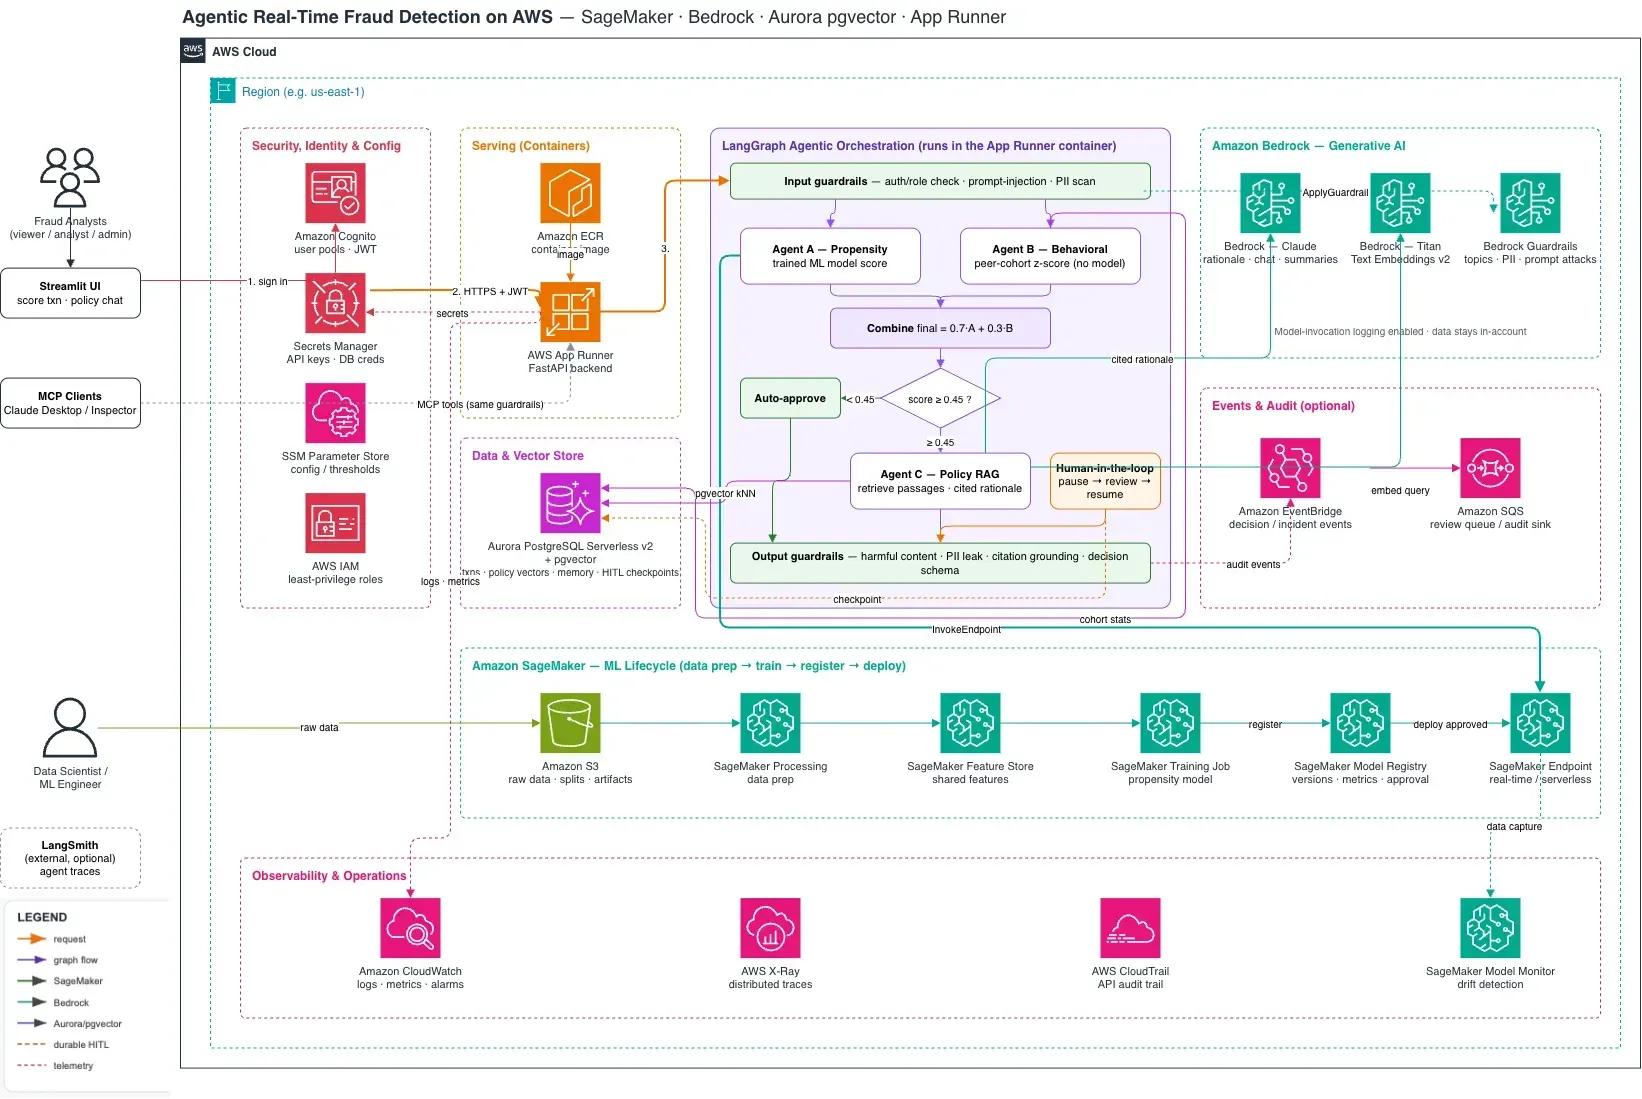Image resolution: width=1642 pixels, height=1099 pixels.
Task: Click the Auto-approve node
Action: (790, 398)
